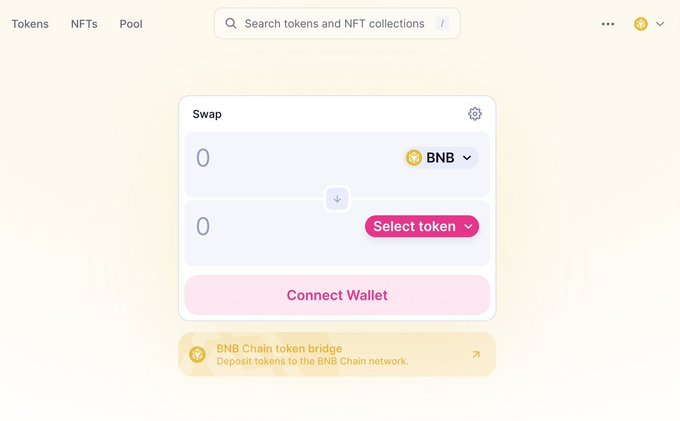The height and width of the screenshot is (421, 680).
Task: Go to the Tokens tab
Action: coord(30,24)
